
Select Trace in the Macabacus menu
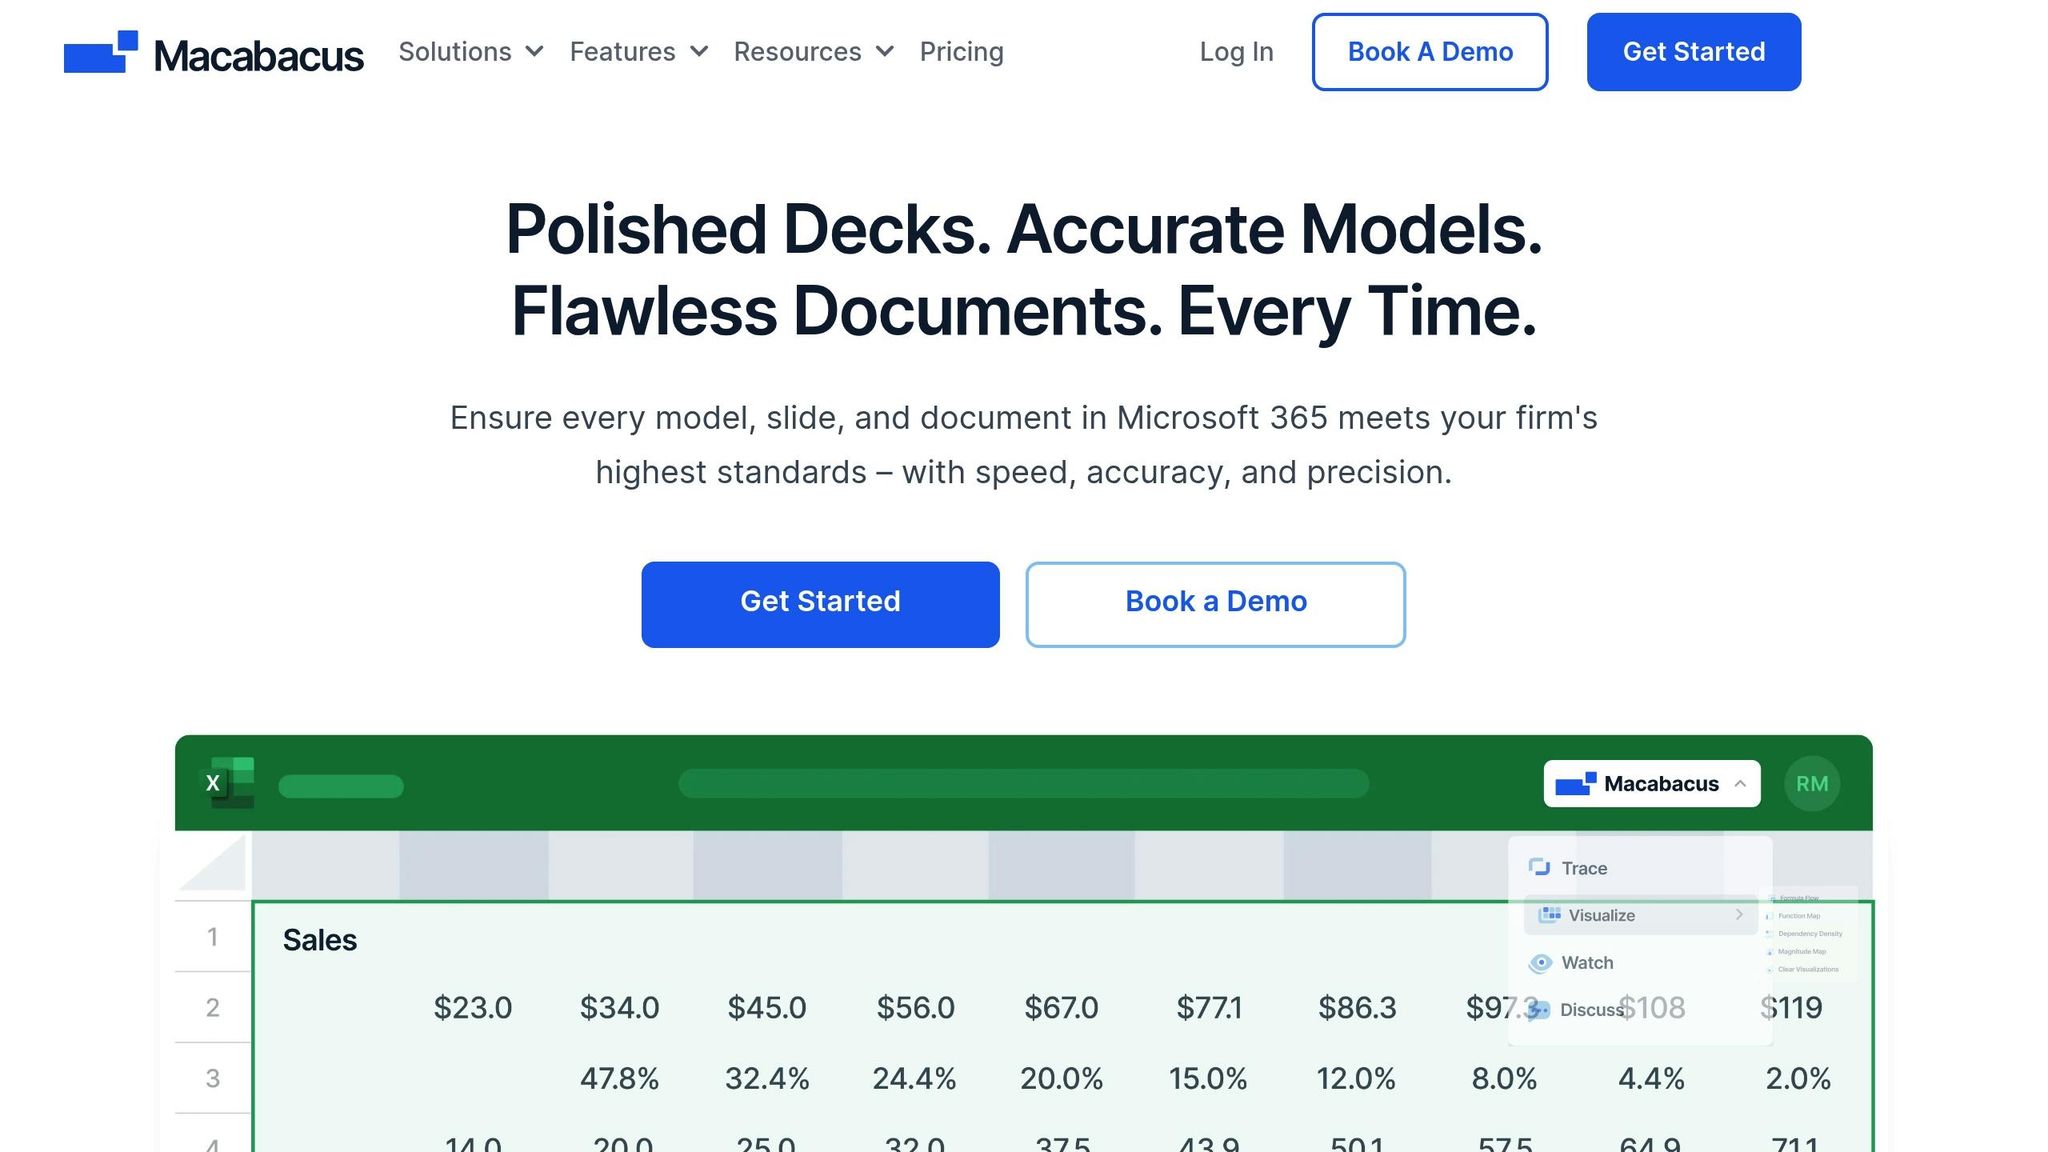(1584, 868)
